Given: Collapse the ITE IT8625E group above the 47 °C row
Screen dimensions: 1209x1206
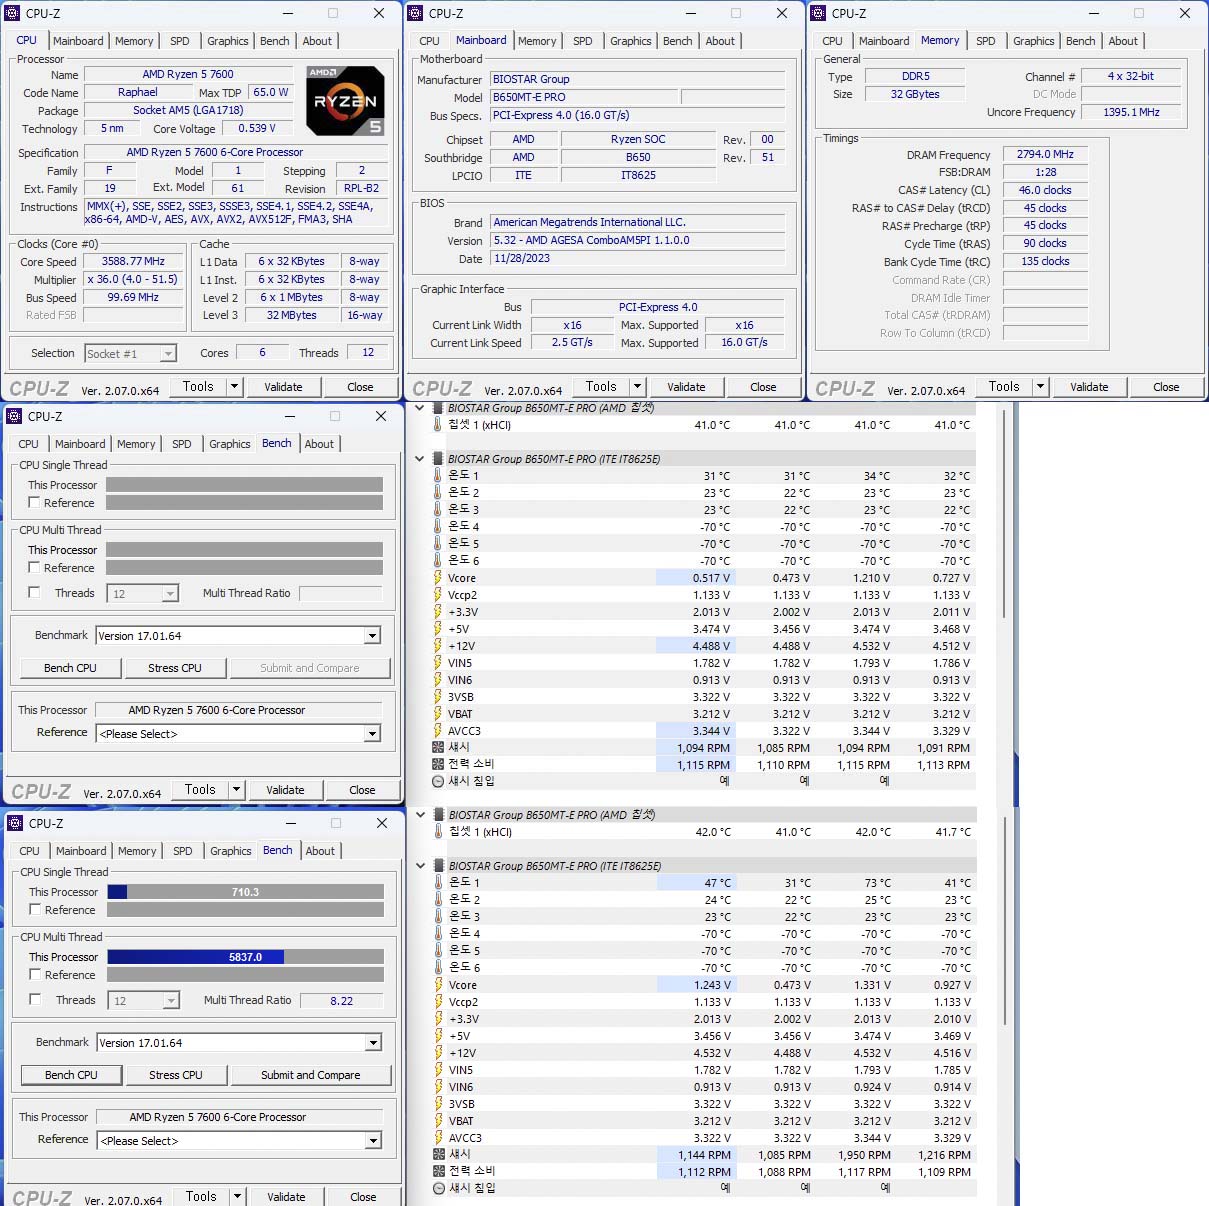Looking at the screenshot, I should [x=421, y=866].
